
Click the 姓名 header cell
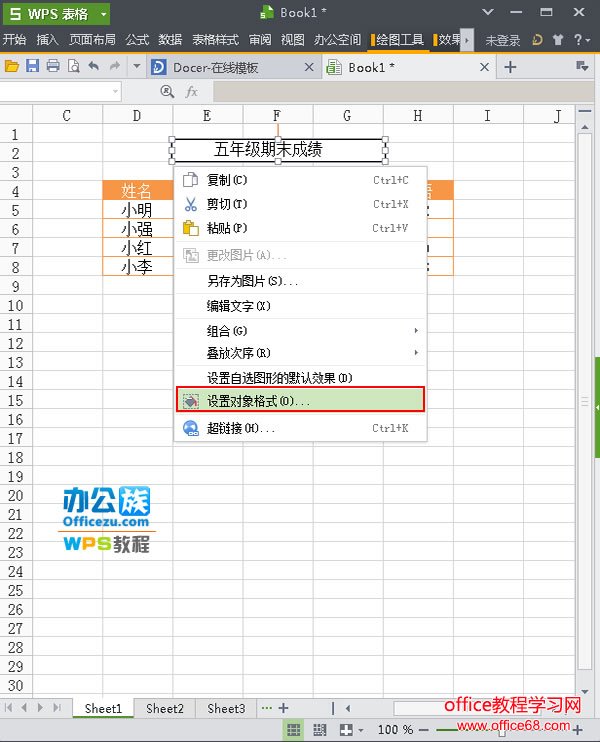(137, 190)
